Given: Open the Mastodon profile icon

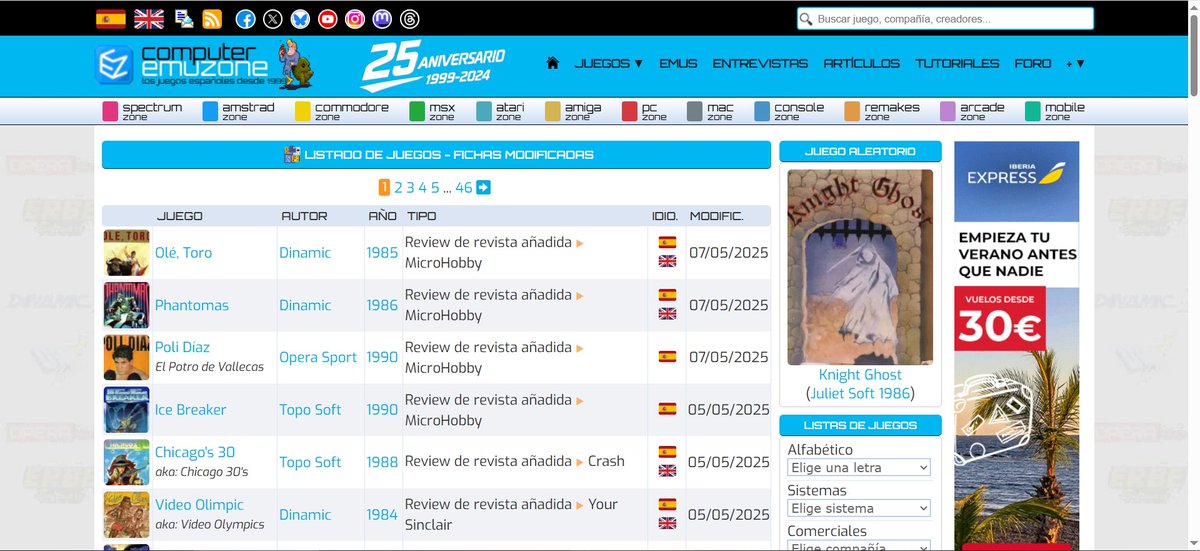Looking at the screenshot, I should click(382, 18).
